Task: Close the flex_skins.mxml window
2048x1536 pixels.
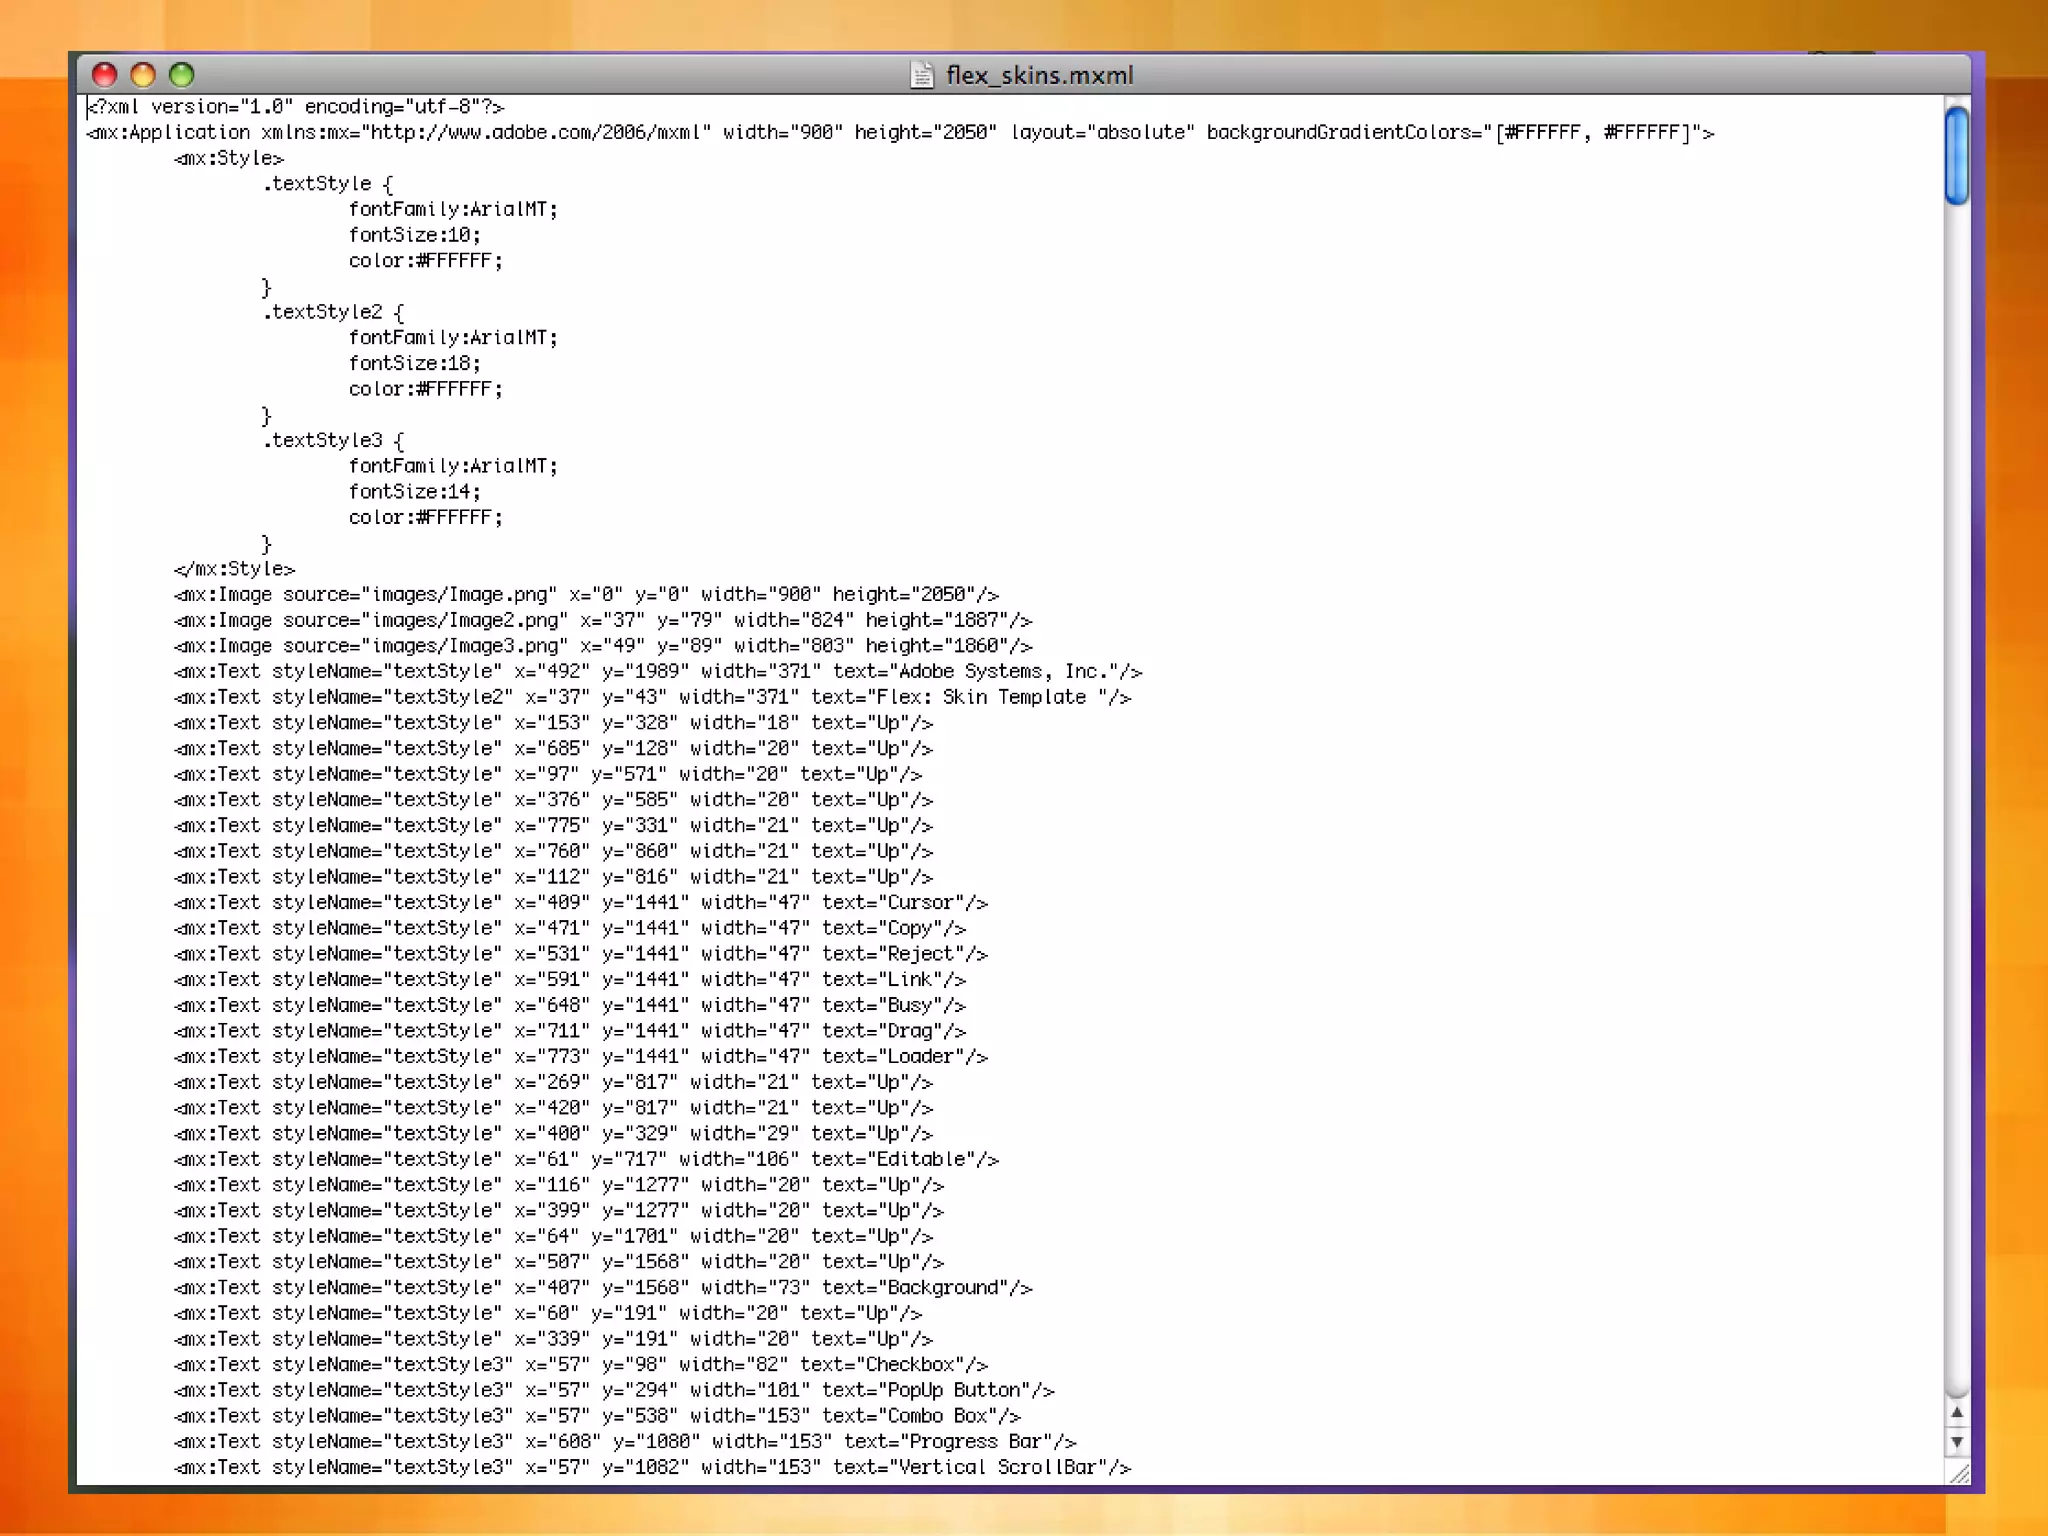Action: click(104, 75)
